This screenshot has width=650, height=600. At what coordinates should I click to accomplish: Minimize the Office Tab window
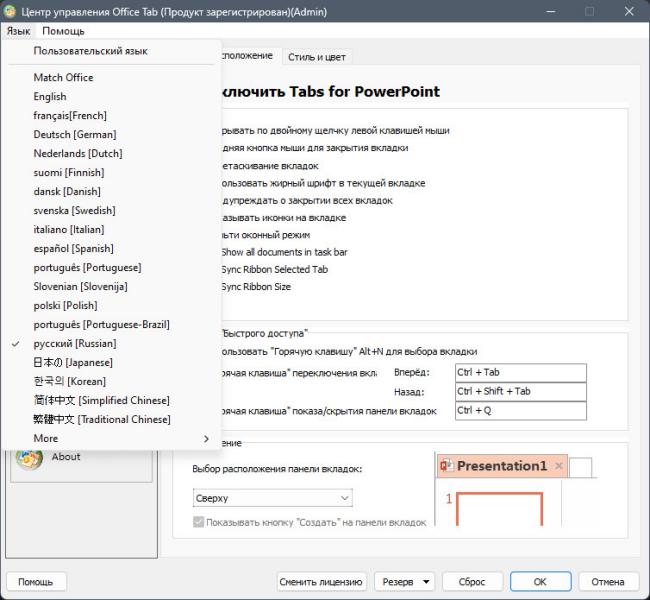pos(551,11)
